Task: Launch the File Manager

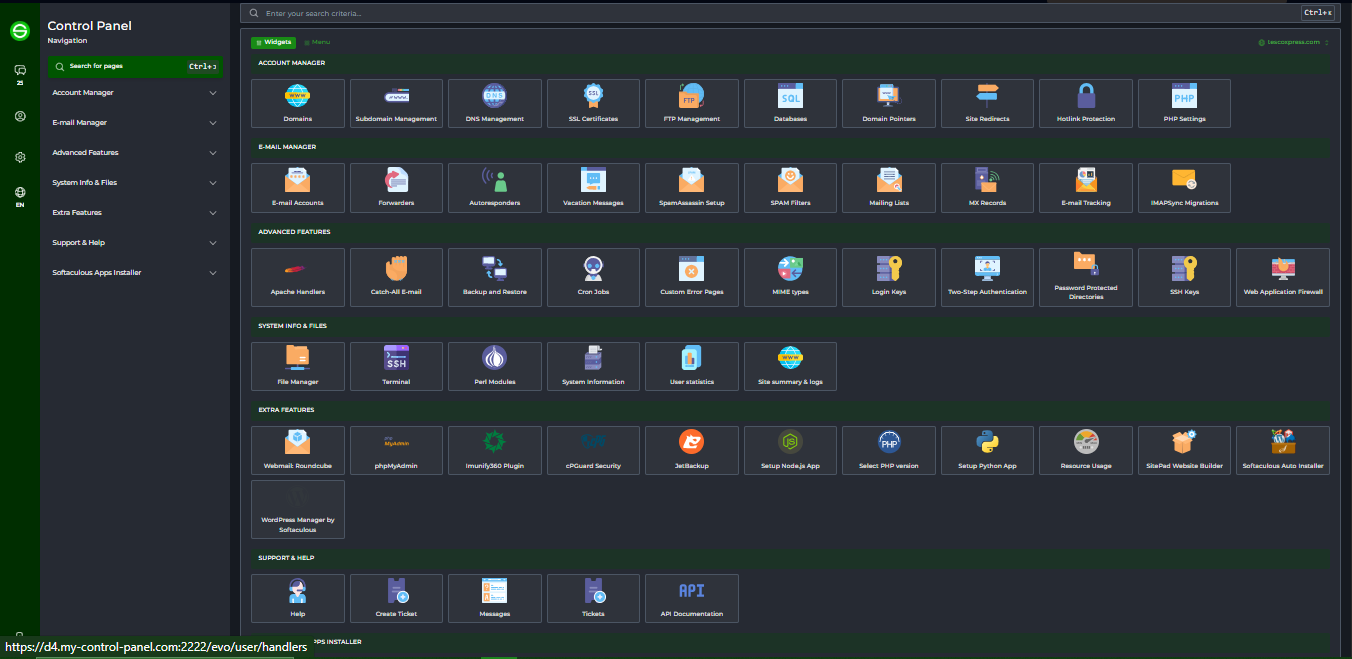Action: click(x=298, y=366)
